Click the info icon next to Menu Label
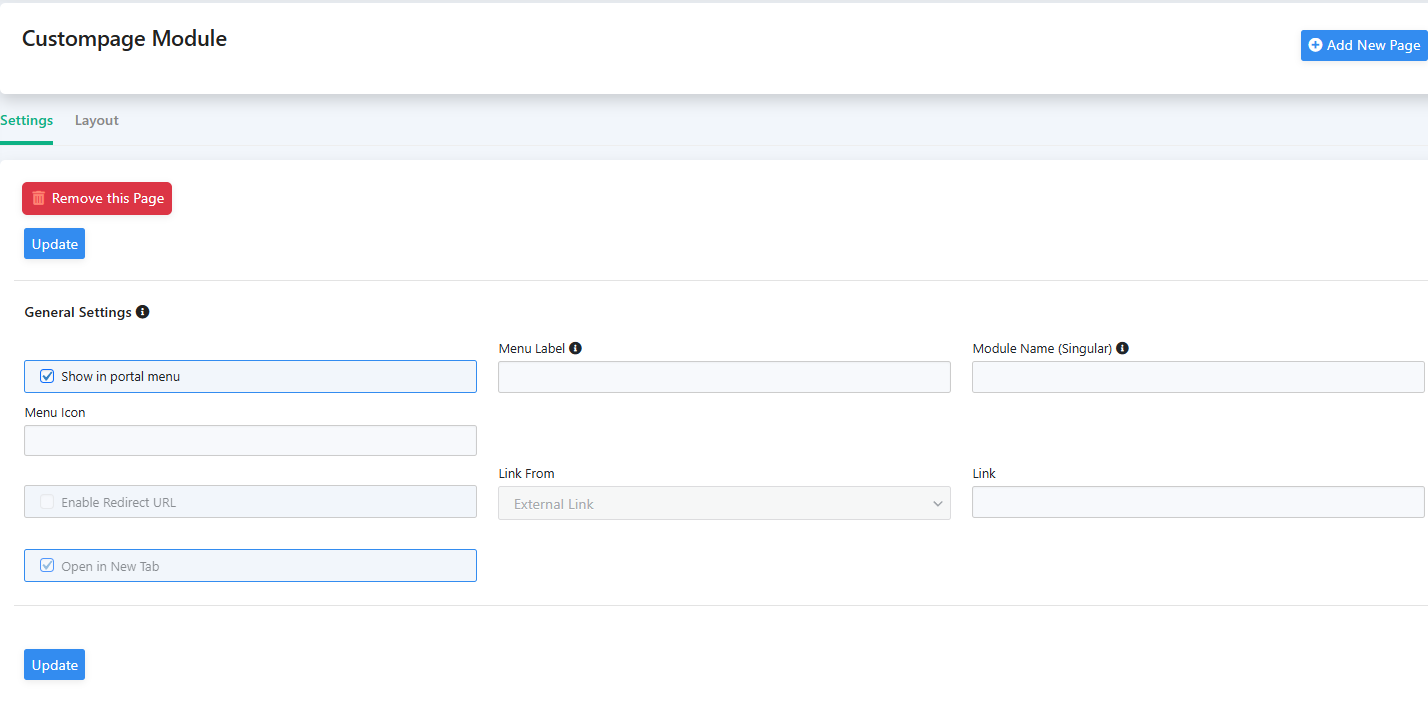The height and width of the screenshot is (708, 1428). (576, 349)
